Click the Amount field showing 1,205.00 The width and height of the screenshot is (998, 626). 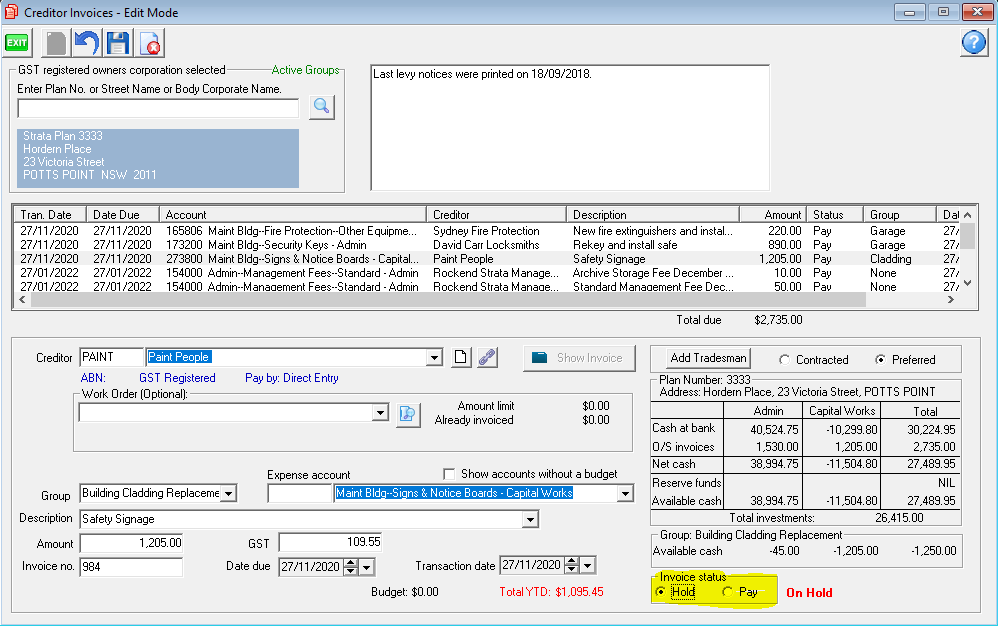(131, 543)
